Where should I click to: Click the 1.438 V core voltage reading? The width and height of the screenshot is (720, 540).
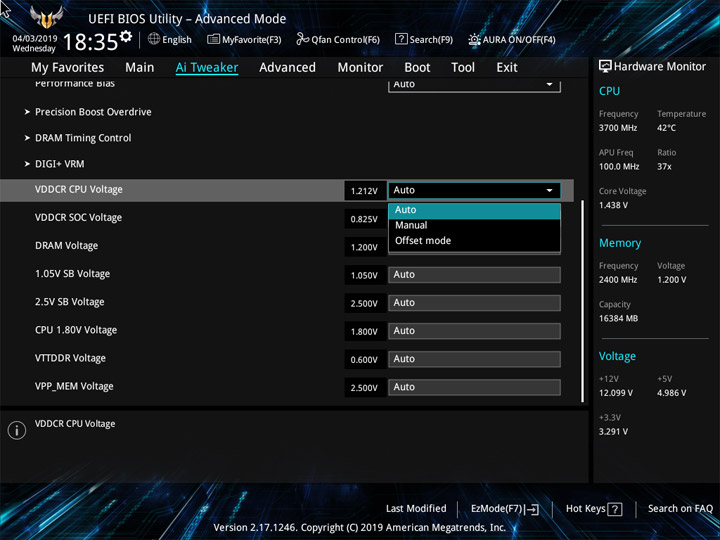[613, 205]
